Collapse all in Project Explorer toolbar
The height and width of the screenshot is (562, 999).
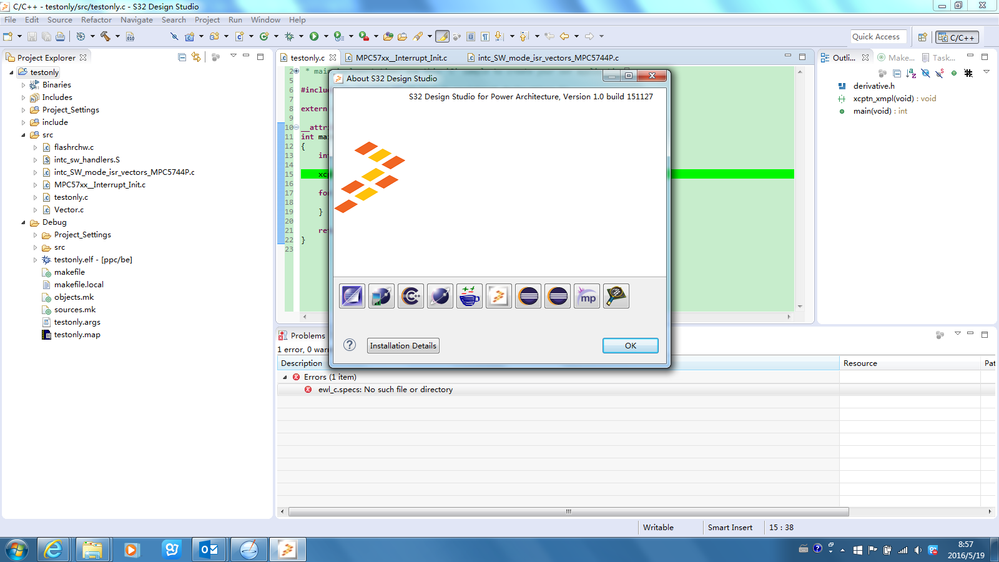pos(182,57)
